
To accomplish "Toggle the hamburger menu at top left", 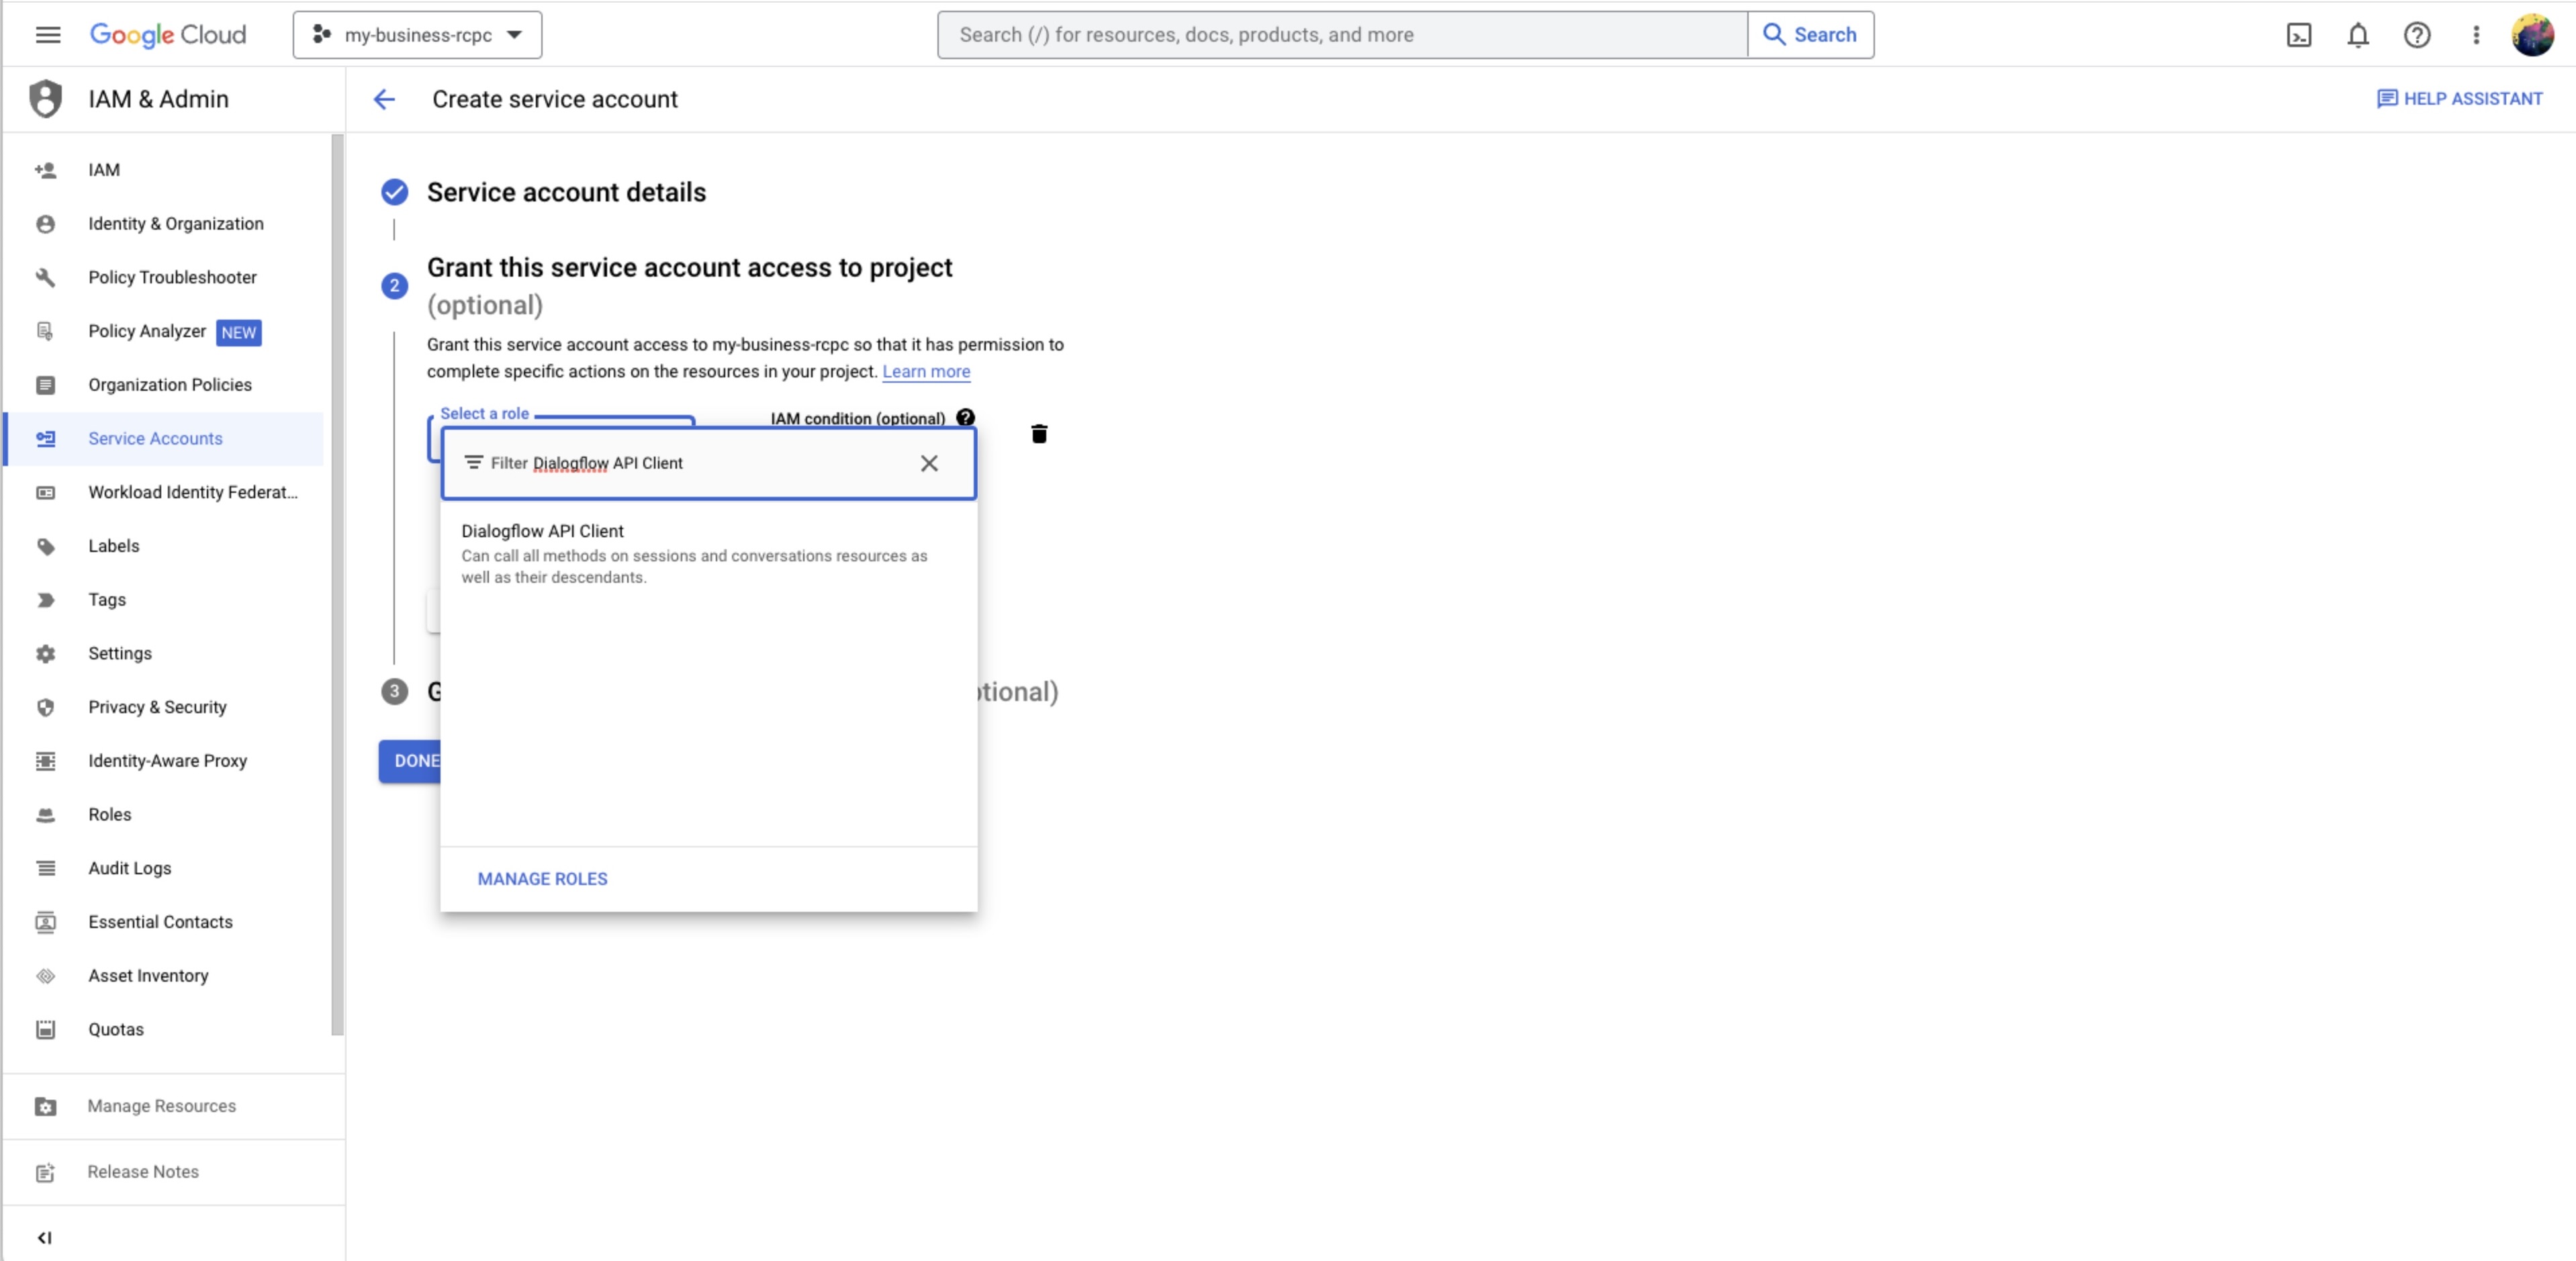I will point(48,33).
